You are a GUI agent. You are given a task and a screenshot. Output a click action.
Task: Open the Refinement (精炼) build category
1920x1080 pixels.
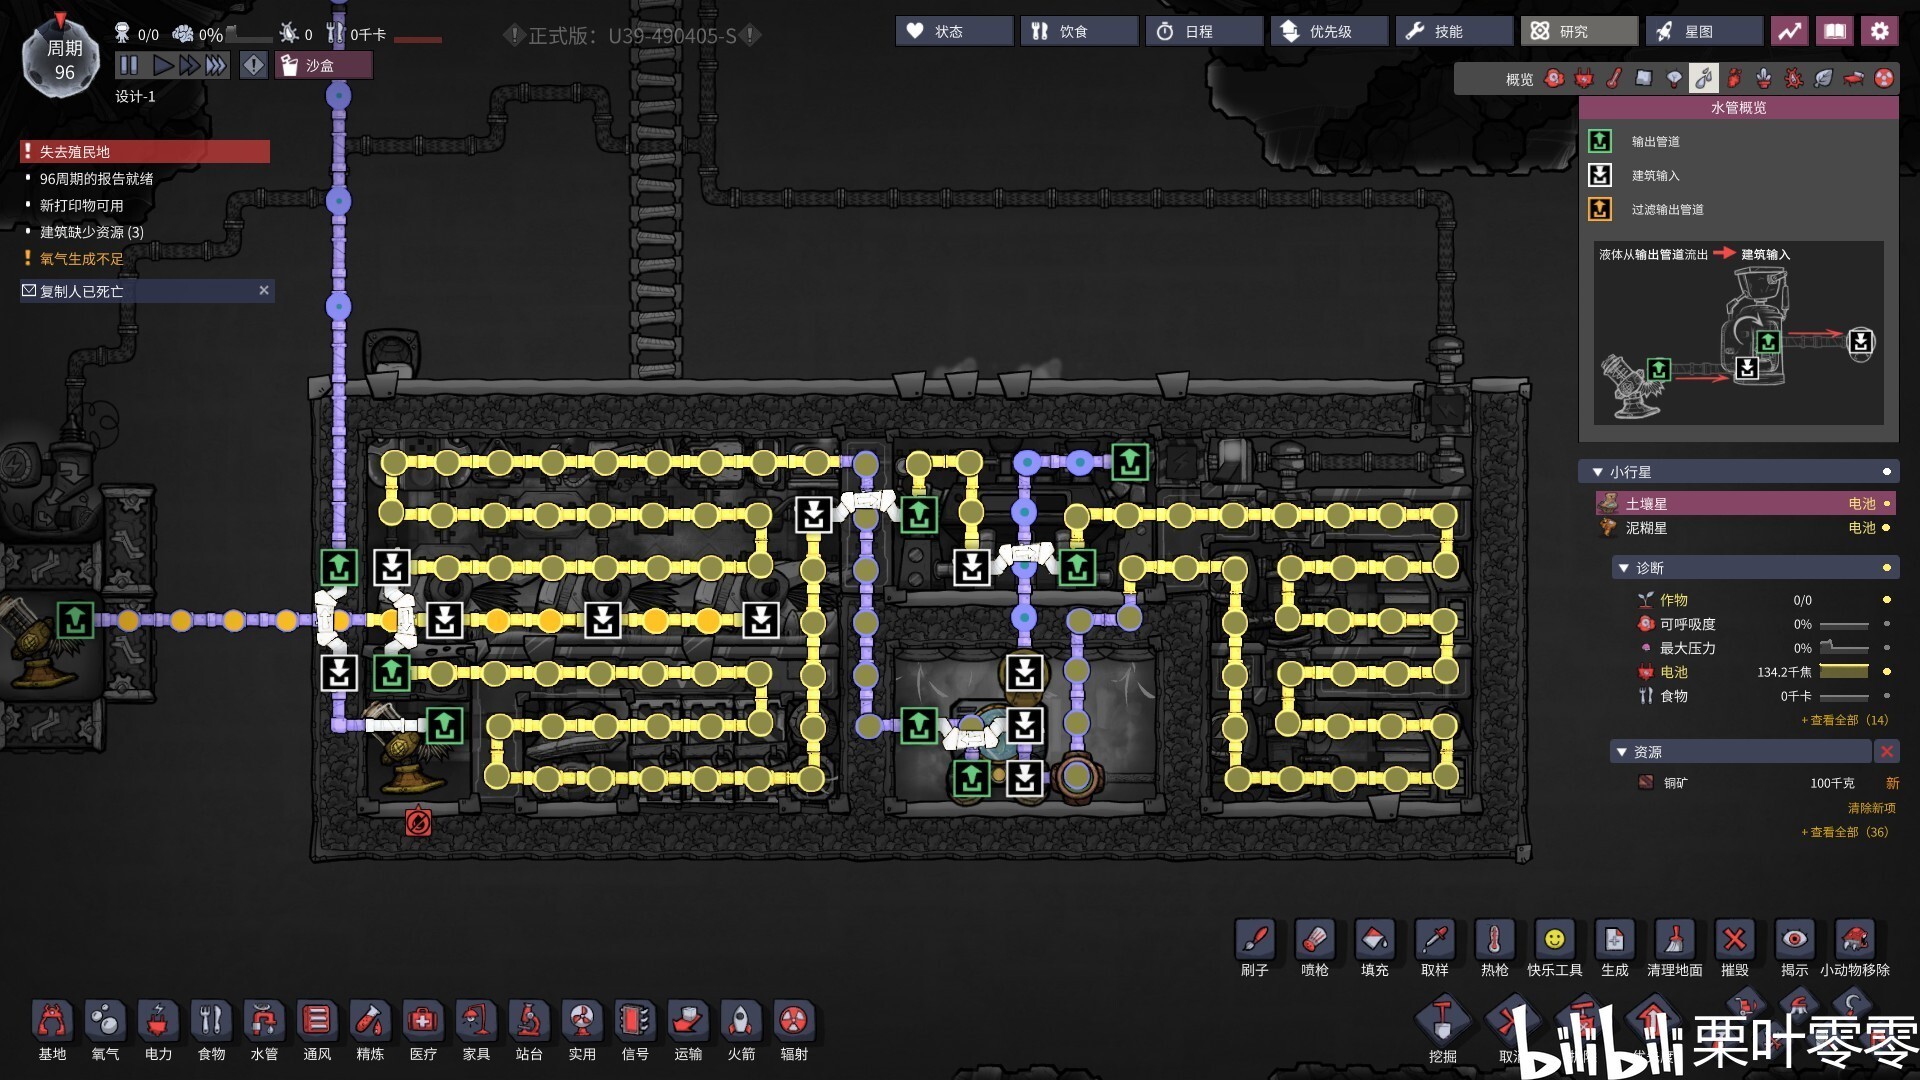(370, 1030)
